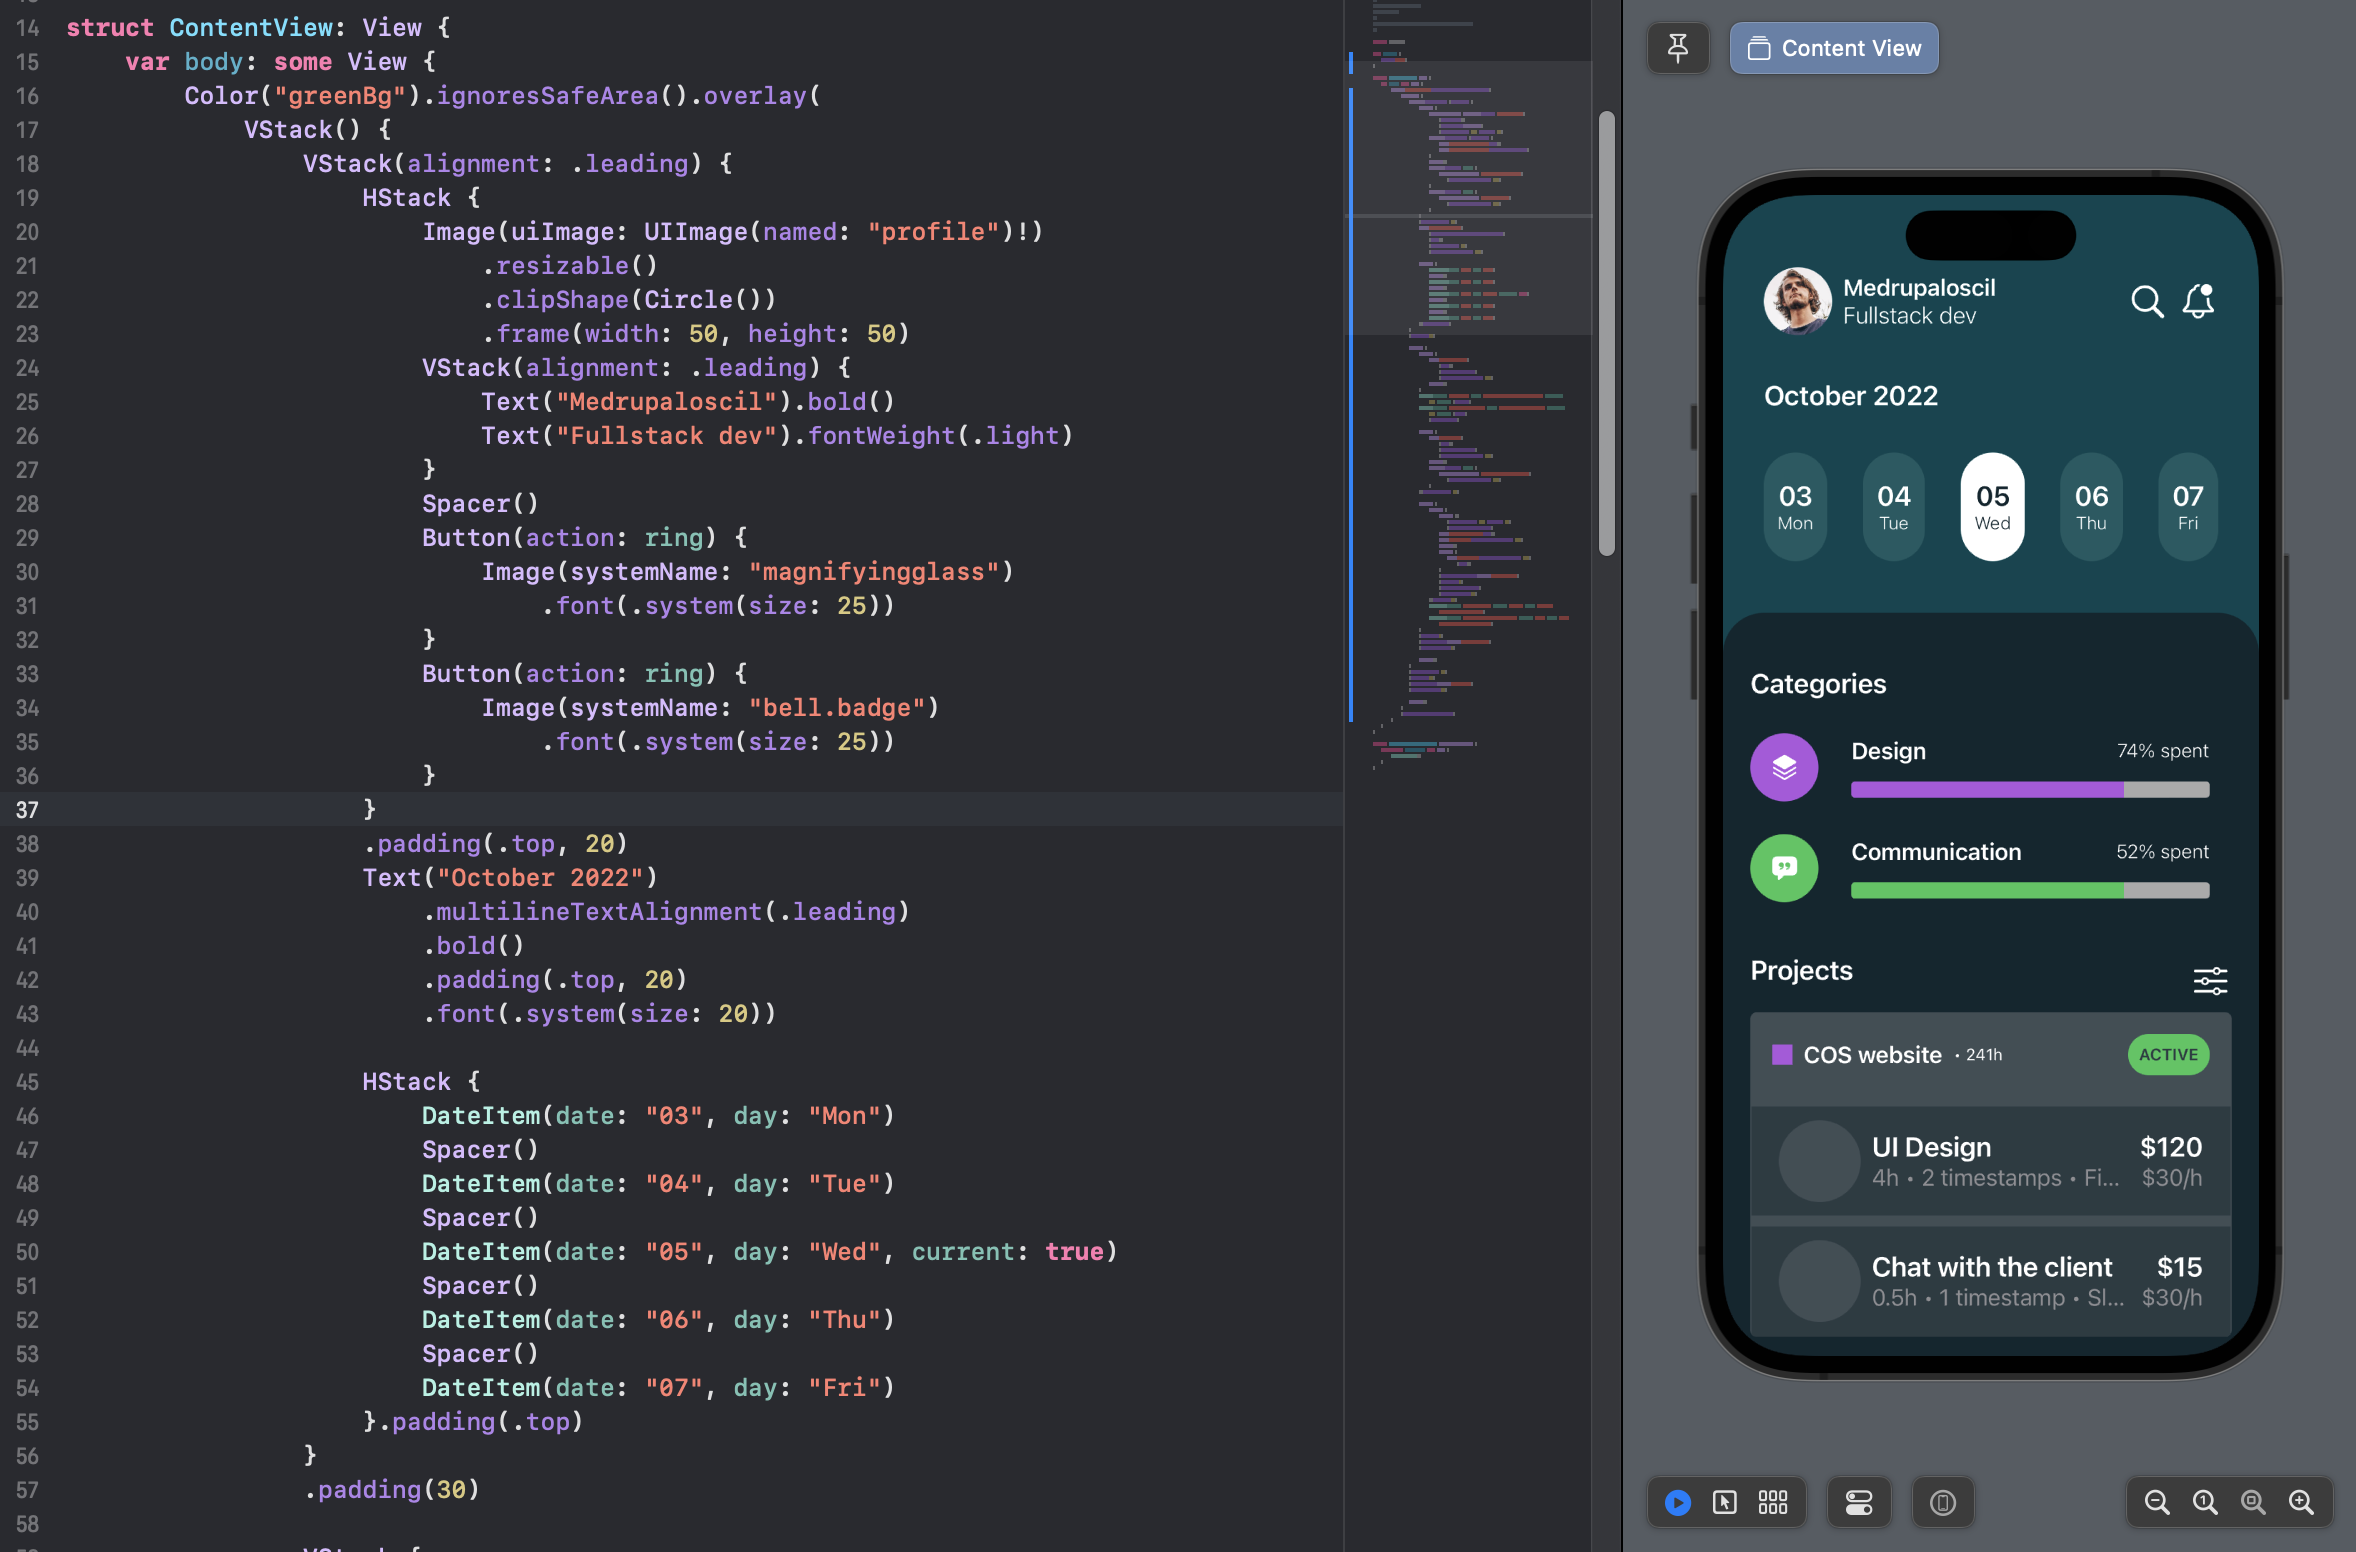Tap the magnifying glass search in the preview

point(2146,301)
